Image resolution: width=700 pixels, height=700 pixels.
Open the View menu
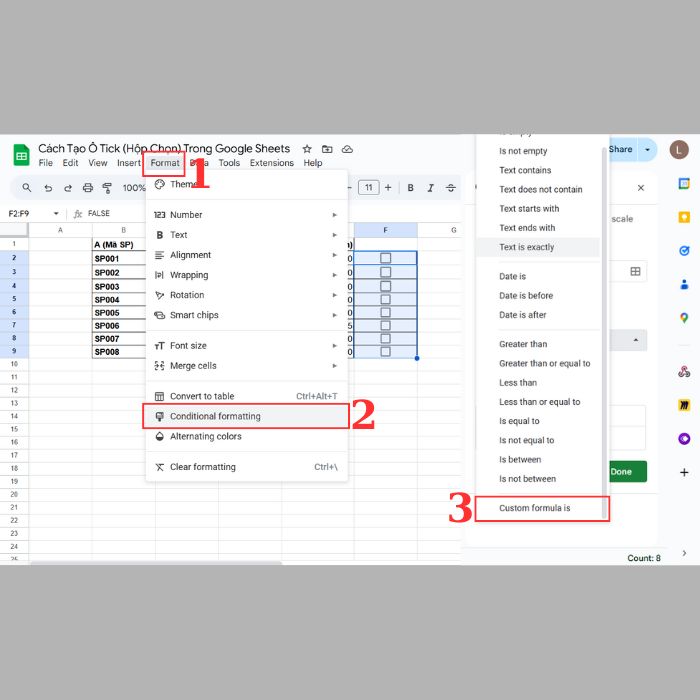(x=98, y=163)
